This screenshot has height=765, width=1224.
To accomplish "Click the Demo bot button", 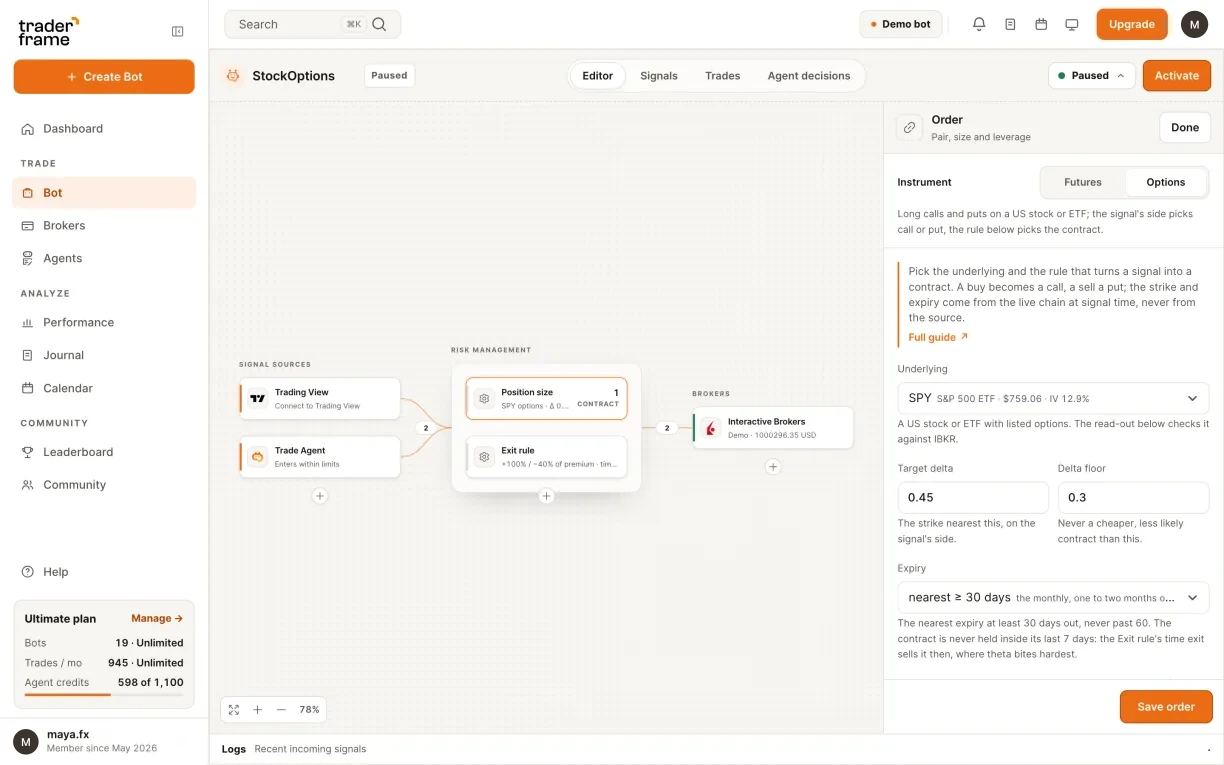I will pyautogui.click(x=900, y=24).
